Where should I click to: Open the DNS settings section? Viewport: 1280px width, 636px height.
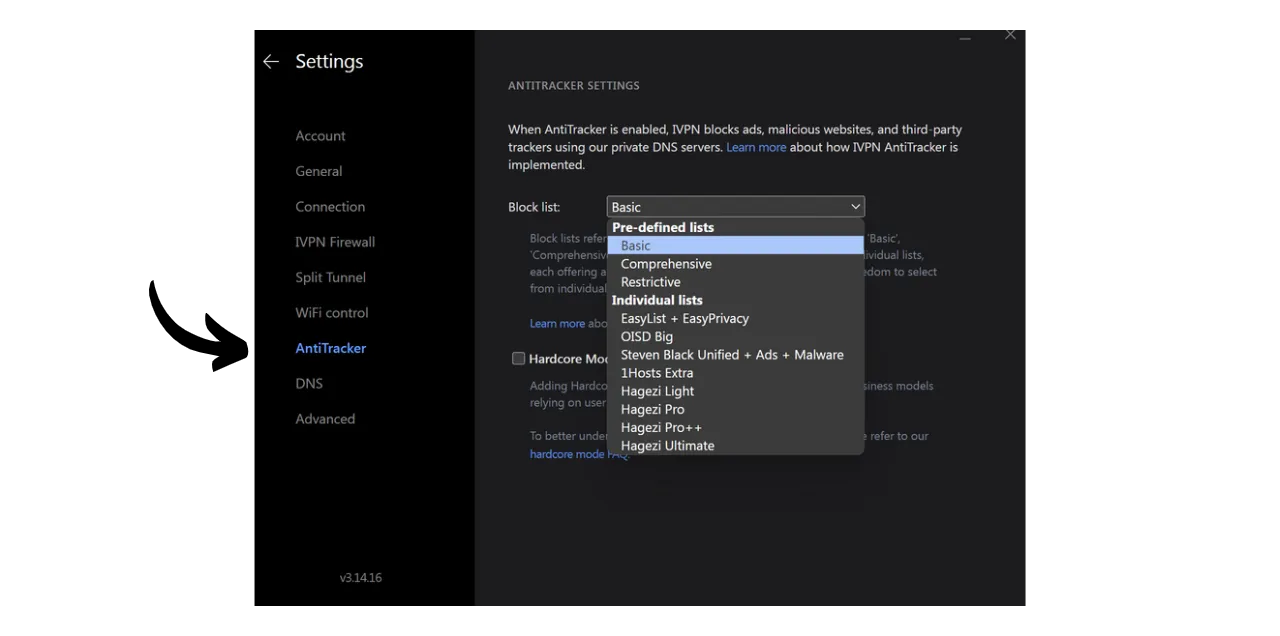(x=309, y=384)
